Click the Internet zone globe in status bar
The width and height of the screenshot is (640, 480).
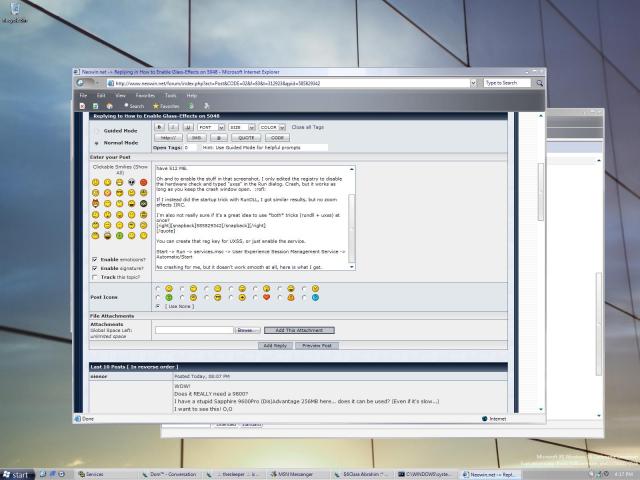tap(484, 419)
